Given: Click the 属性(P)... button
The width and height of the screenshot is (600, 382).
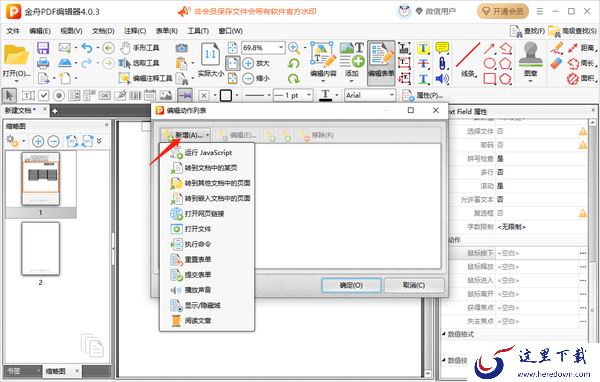Looking at the screenshot, I should pos(423,95).
